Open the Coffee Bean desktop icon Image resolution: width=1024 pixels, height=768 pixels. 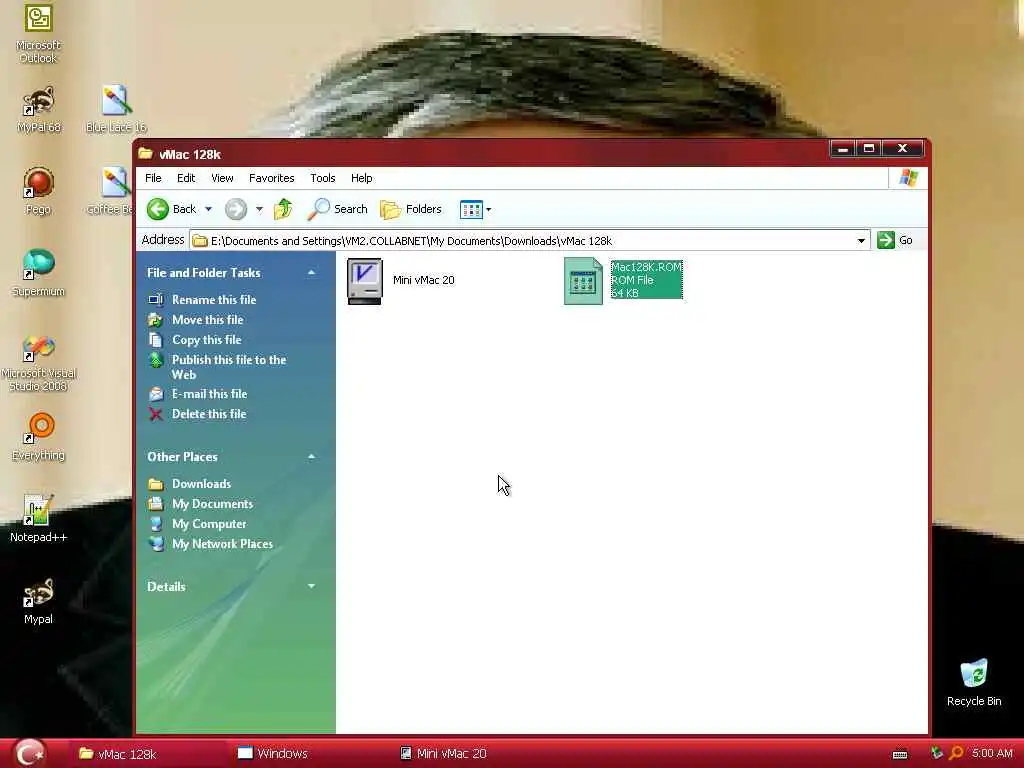(112, 191)
